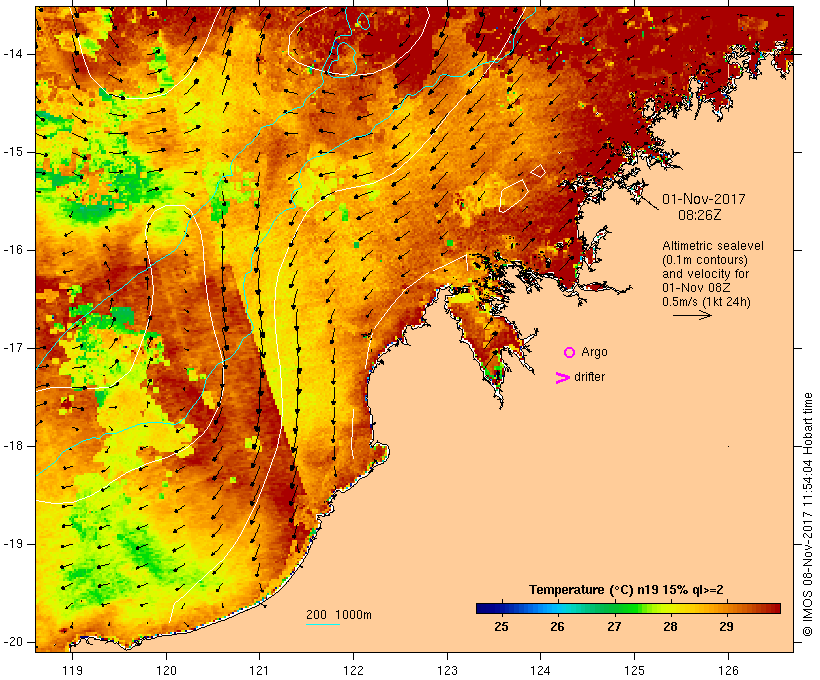
Task: Click the longitude label 122
Action: (x=354, y=671)
